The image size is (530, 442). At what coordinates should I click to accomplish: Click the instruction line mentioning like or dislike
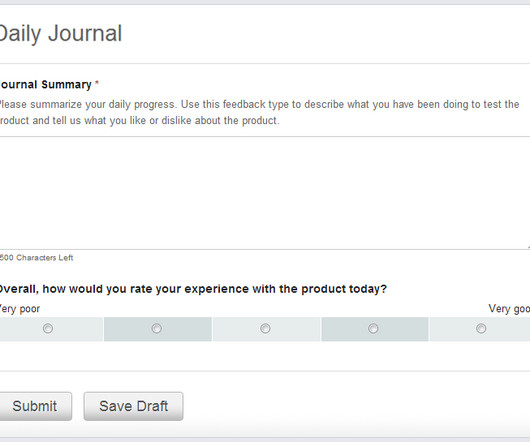(139, 121)
